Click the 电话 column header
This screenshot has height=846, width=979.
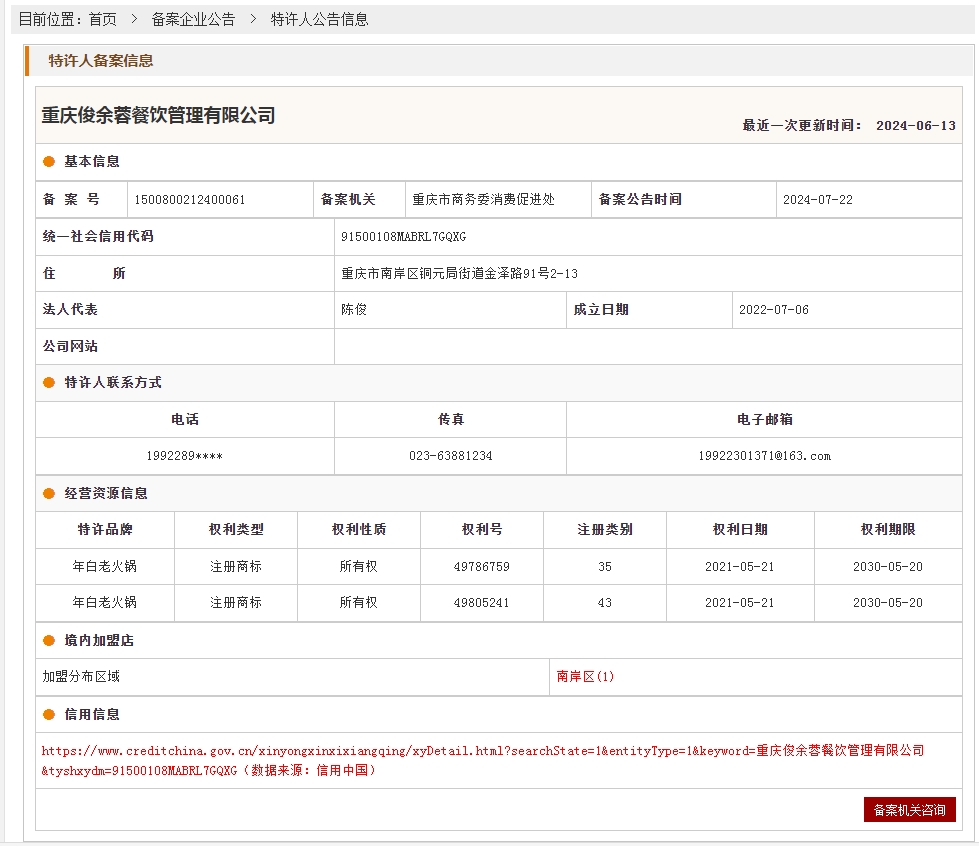click(185, 420)
